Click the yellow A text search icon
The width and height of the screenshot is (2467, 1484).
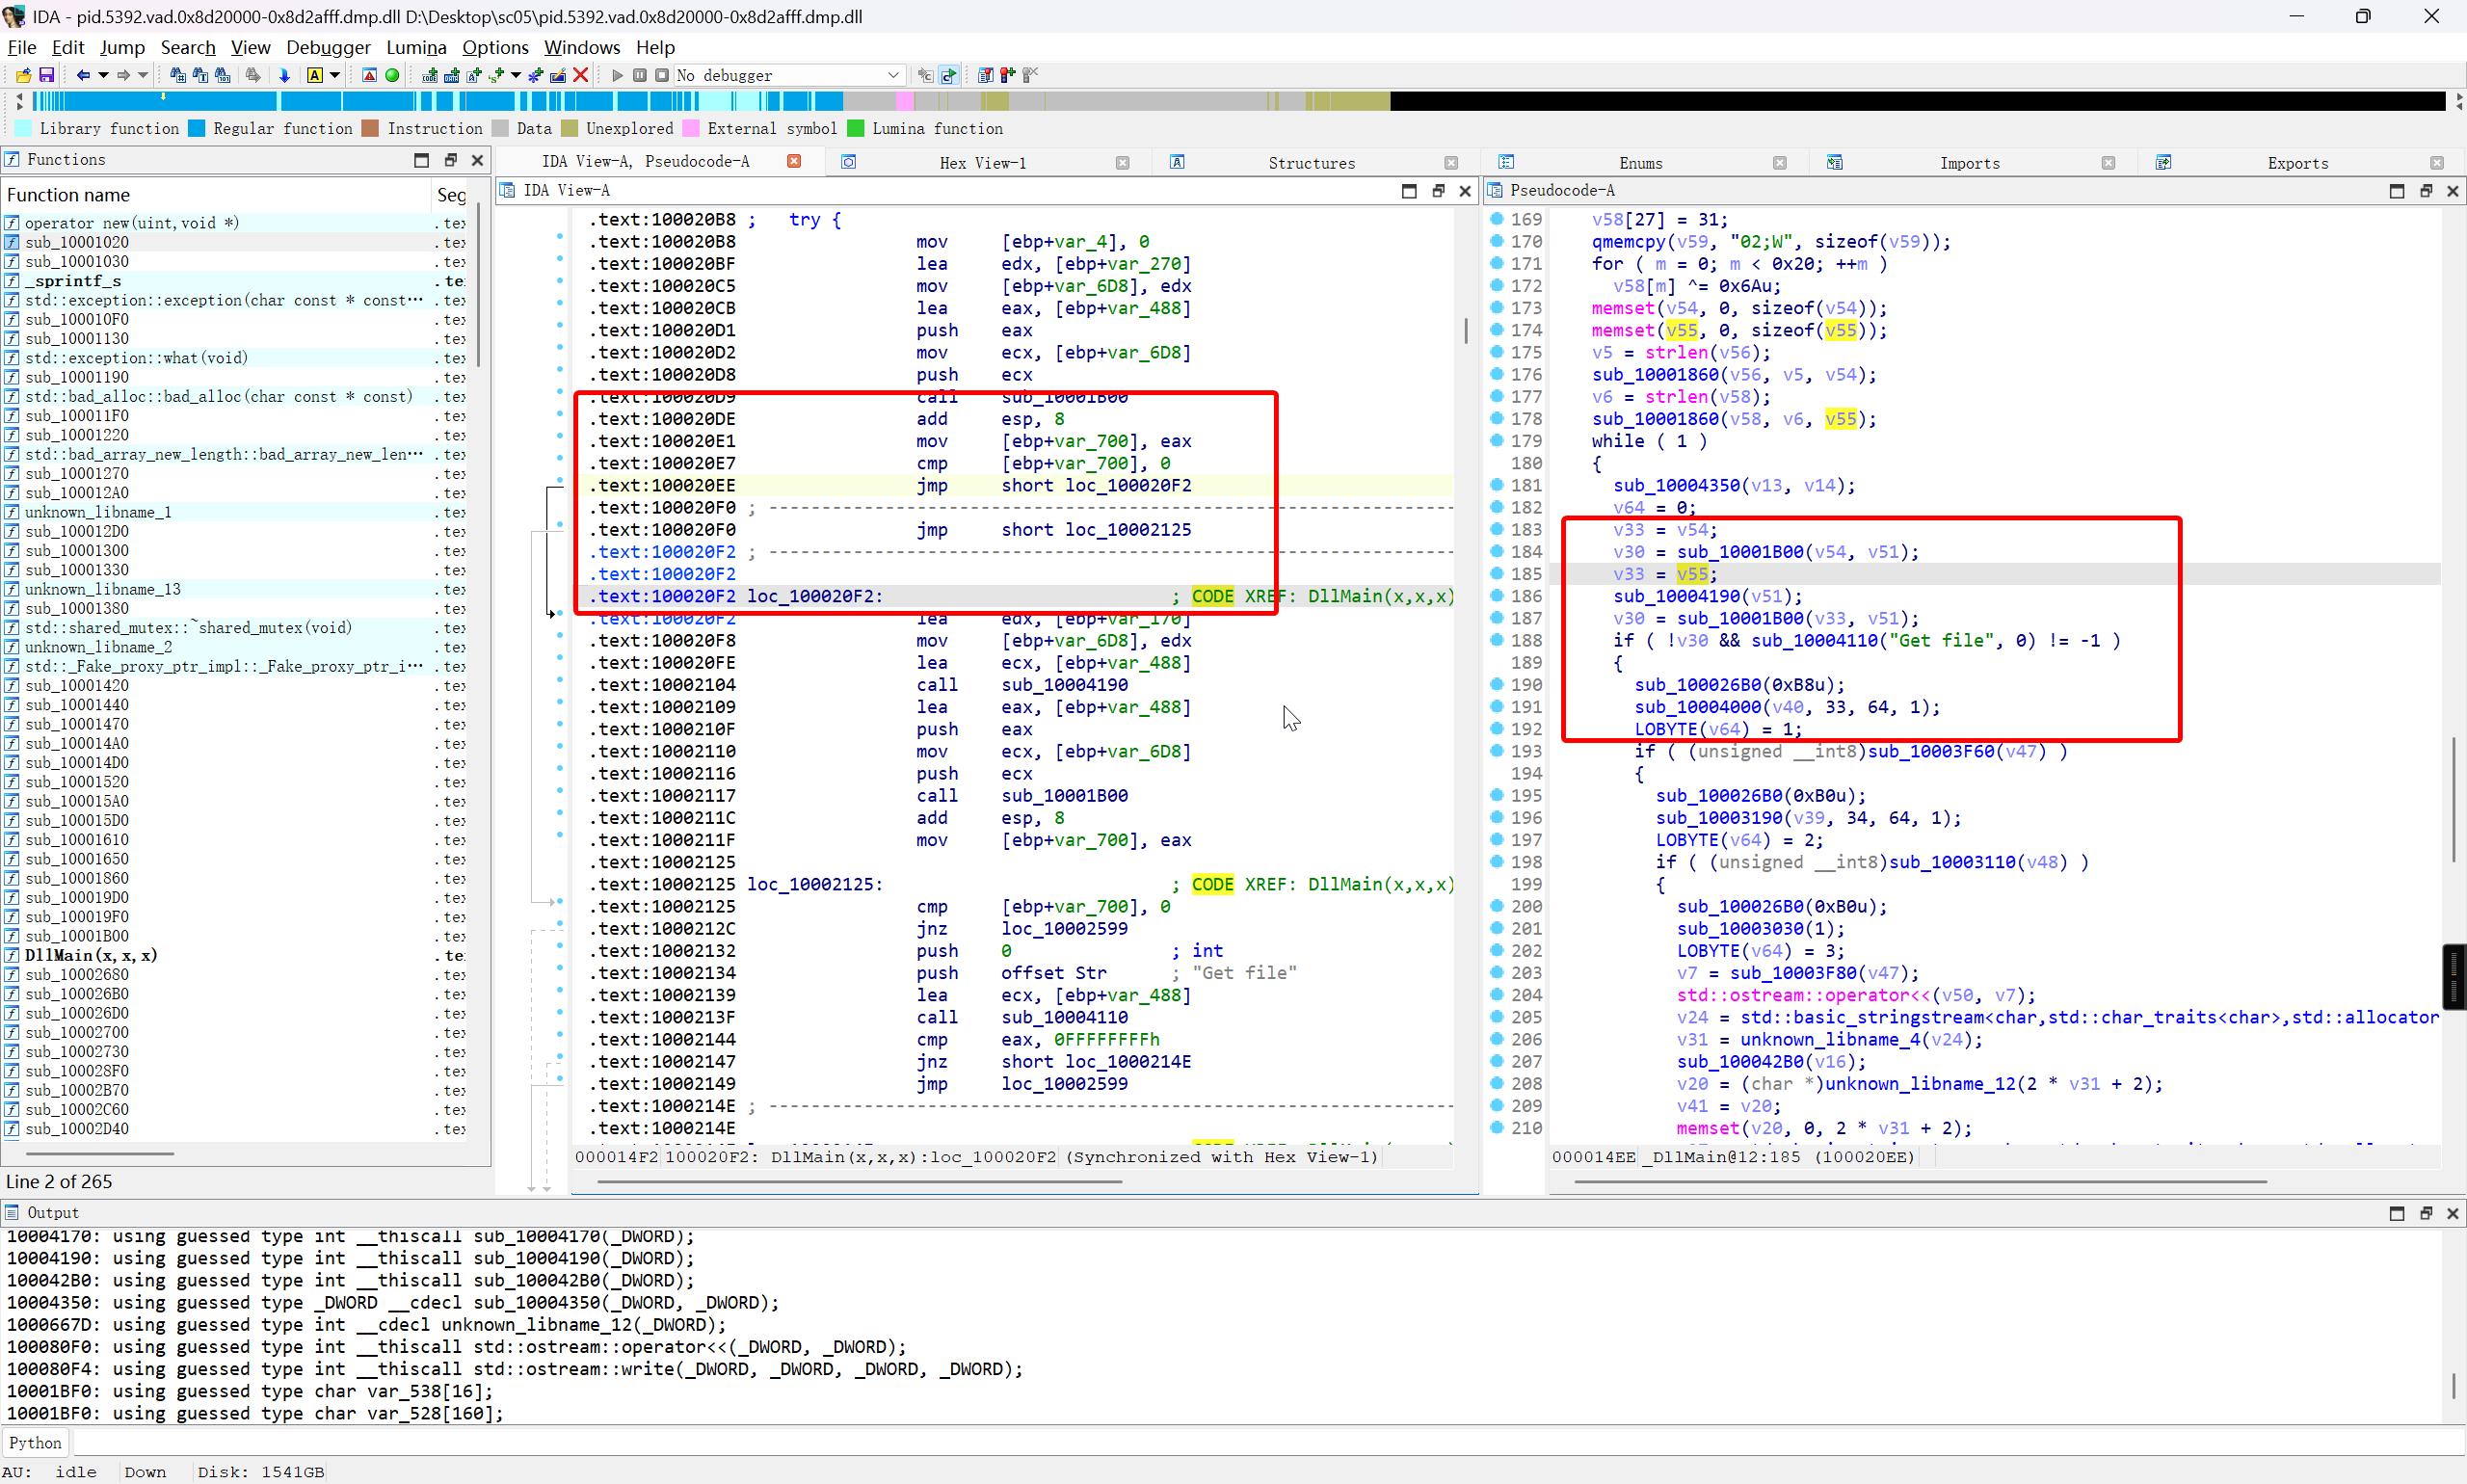click(315, 75)
